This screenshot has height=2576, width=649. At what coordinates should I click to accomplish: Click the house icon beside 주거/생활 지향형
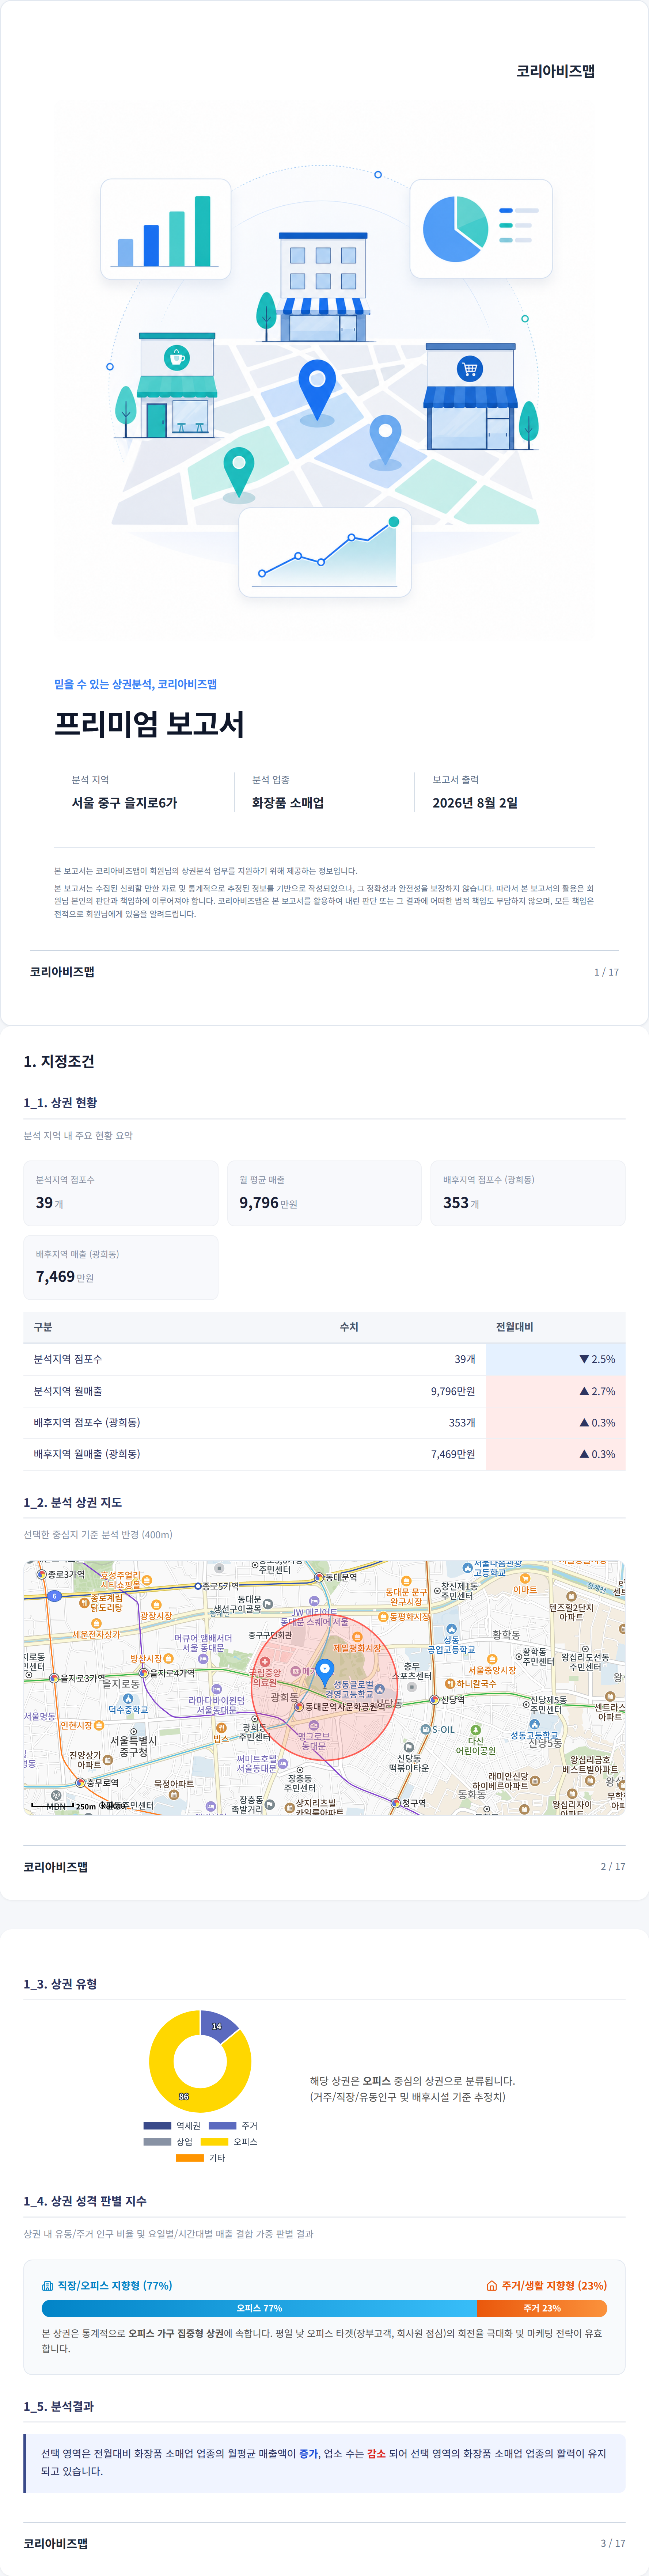click(492, 2285)
